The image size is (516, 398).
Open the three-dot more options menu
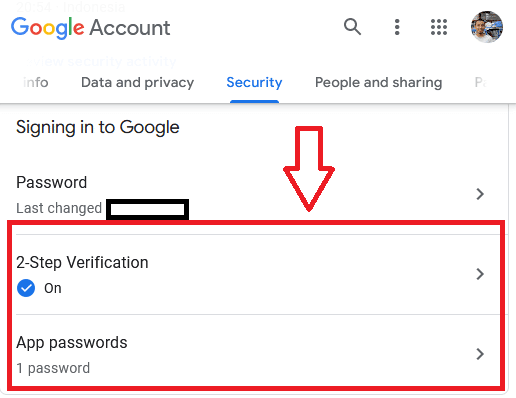click(397, 27)
